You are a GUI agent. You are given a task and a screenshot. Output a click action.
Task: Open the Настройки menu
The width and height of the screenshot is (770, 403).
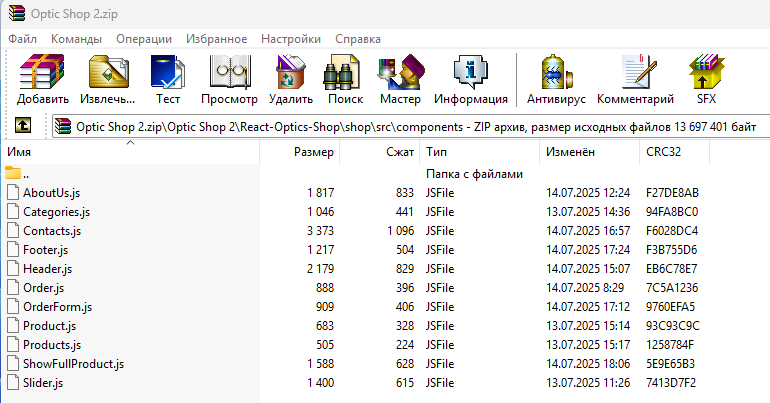pos(290,39)
